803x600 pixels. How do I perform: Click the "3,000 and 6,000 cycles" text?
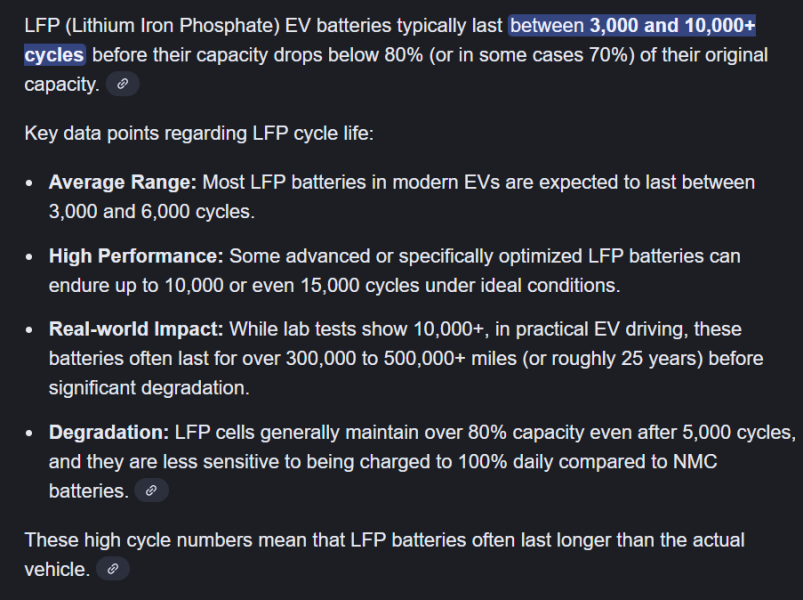(137, 212)
